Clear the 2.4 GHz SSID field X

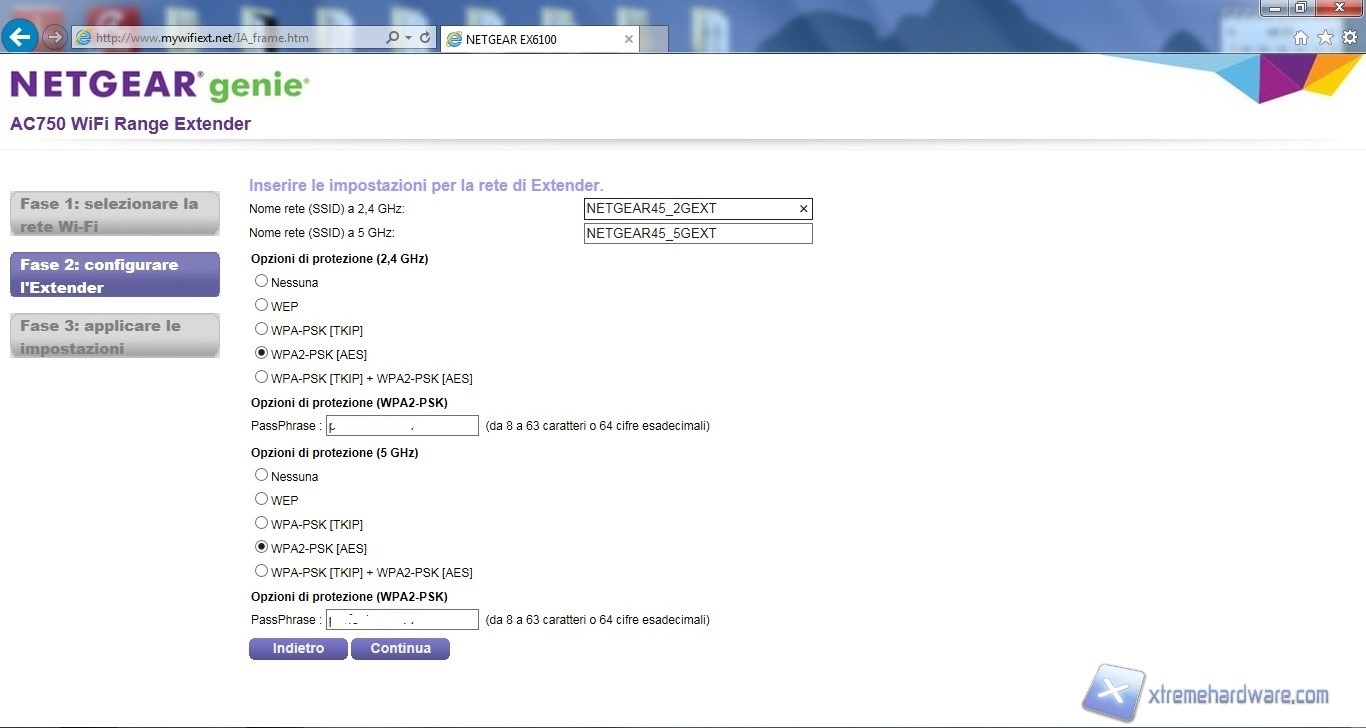point(803,209)
